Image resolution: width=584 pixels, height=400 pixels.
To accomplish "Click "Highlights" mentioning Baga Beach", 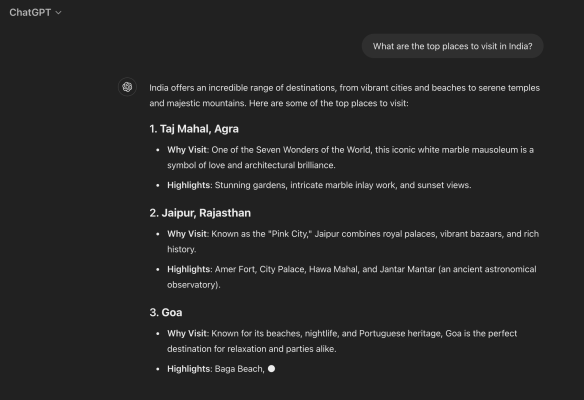I will tap(189, 369).
